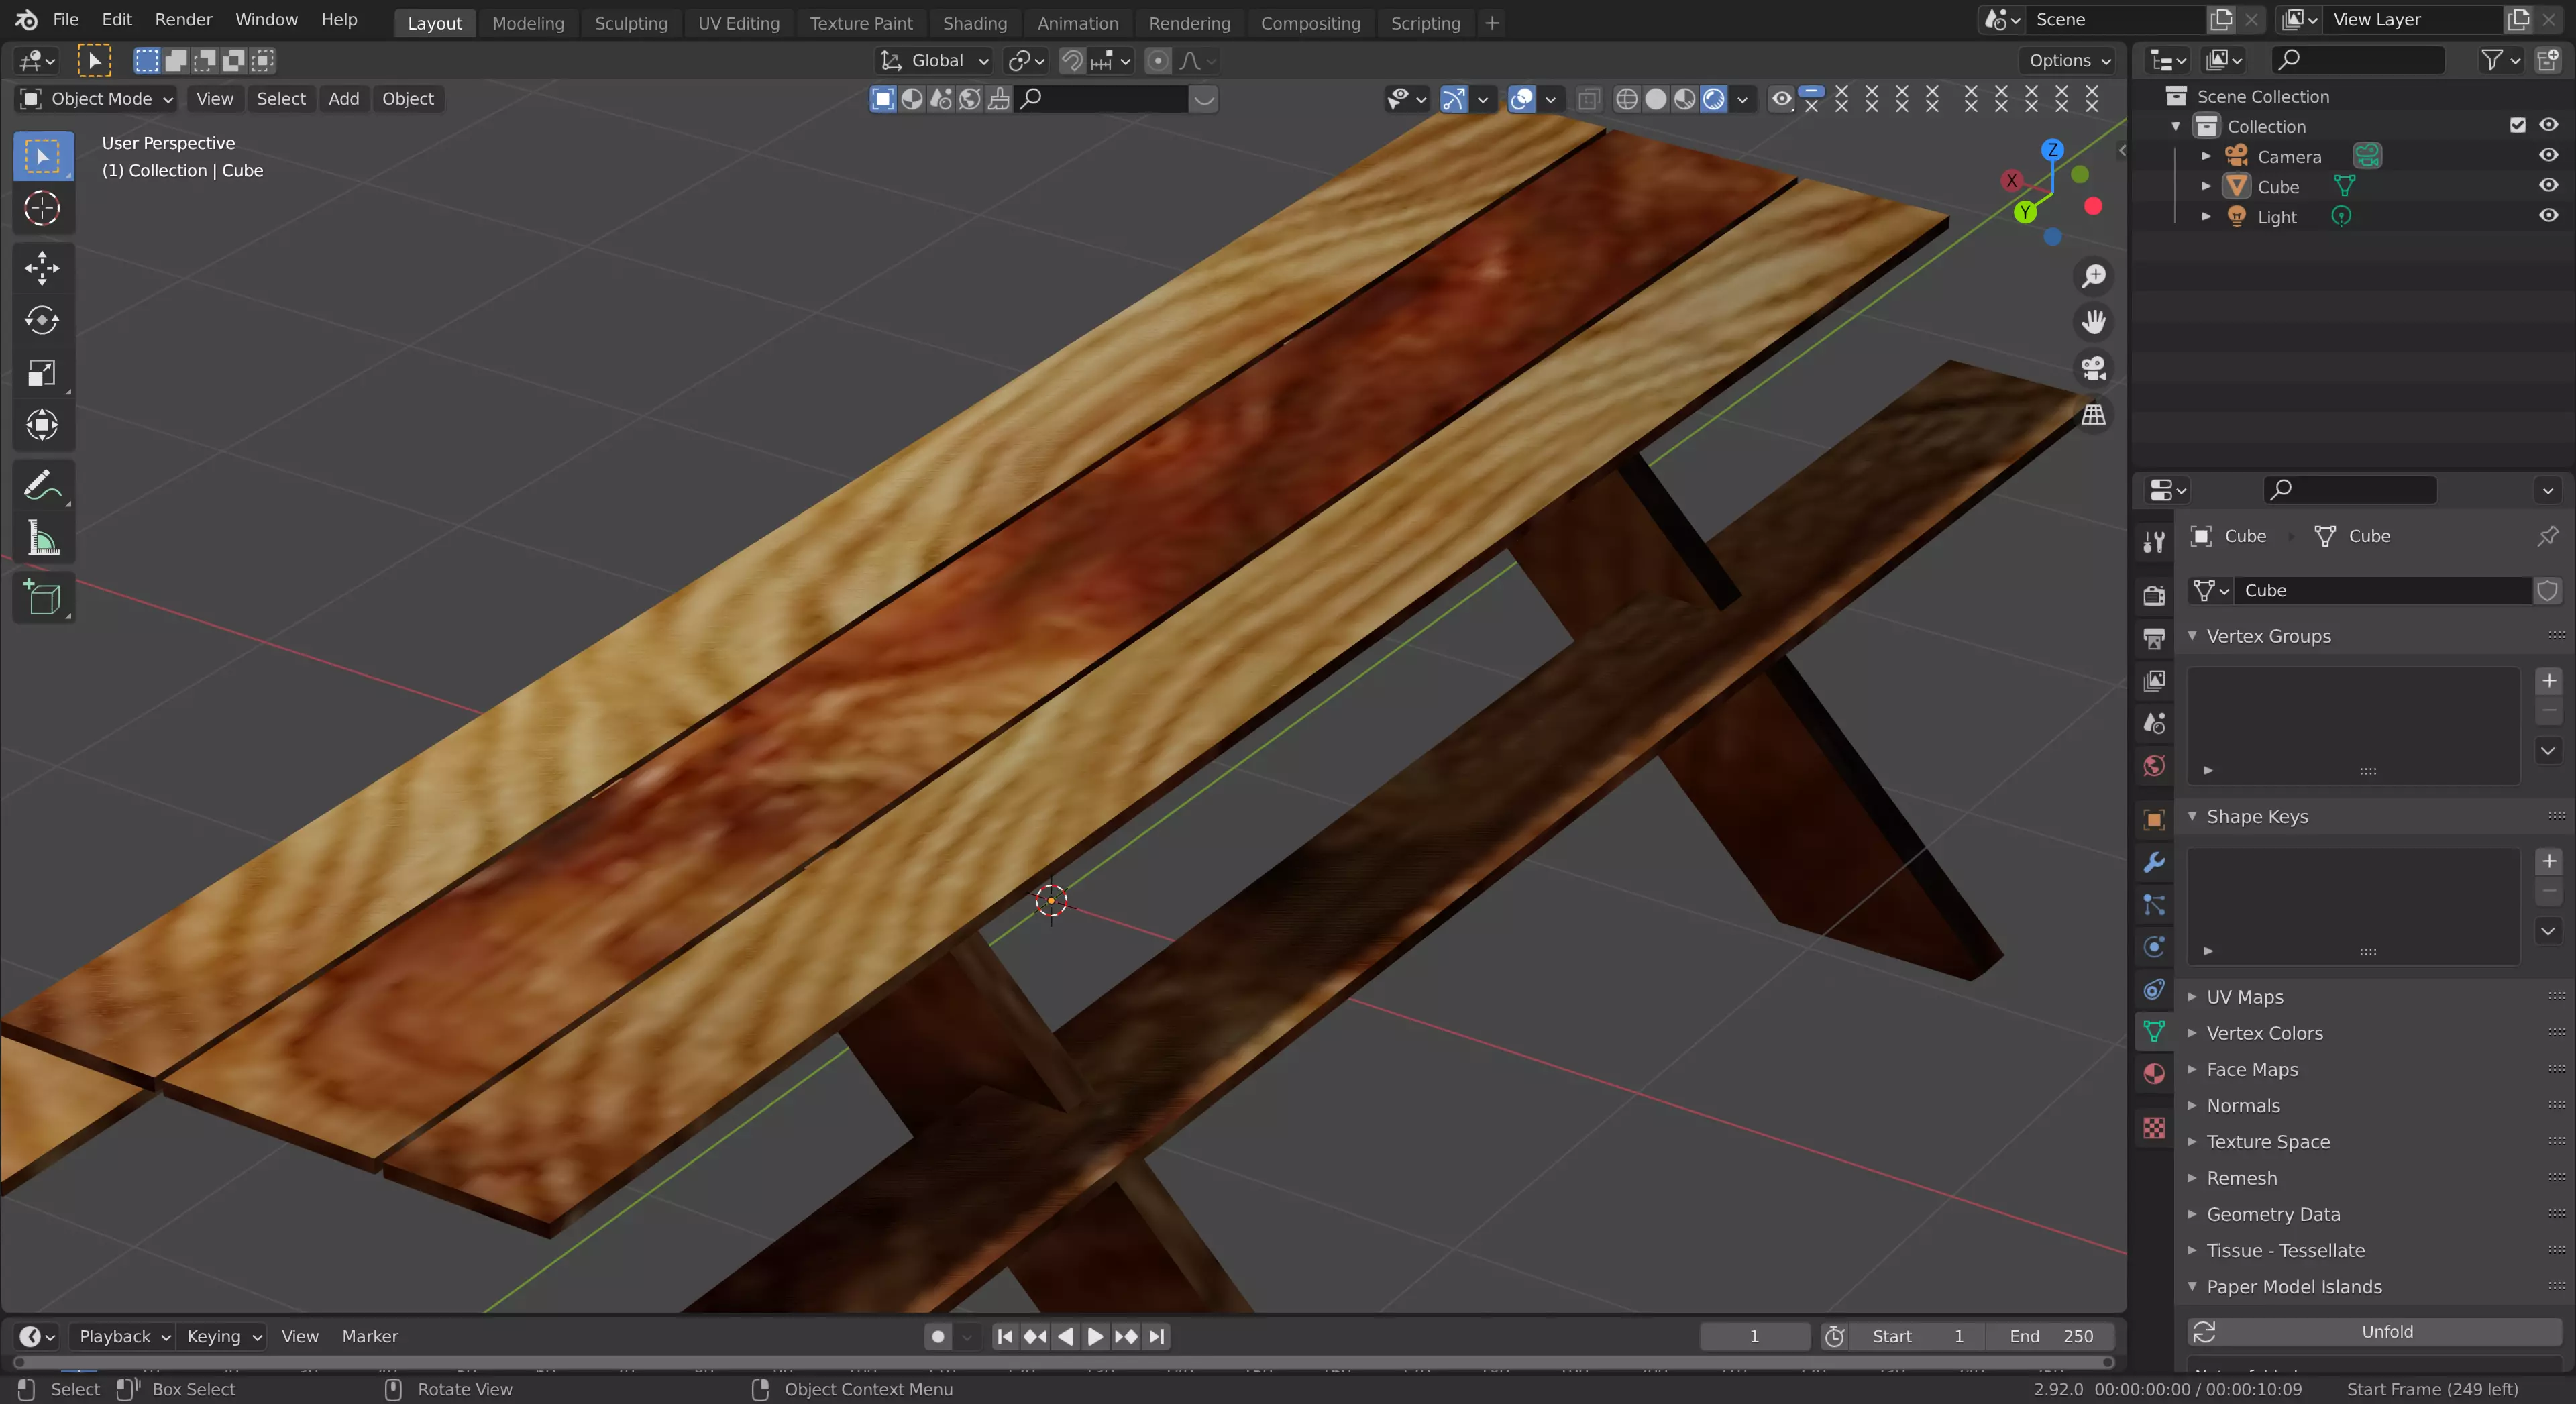Uncheck the Collection exclude checkbox
Image resolution: width=2576 pixels, height=1404 pixels.
pos(2517,125)
